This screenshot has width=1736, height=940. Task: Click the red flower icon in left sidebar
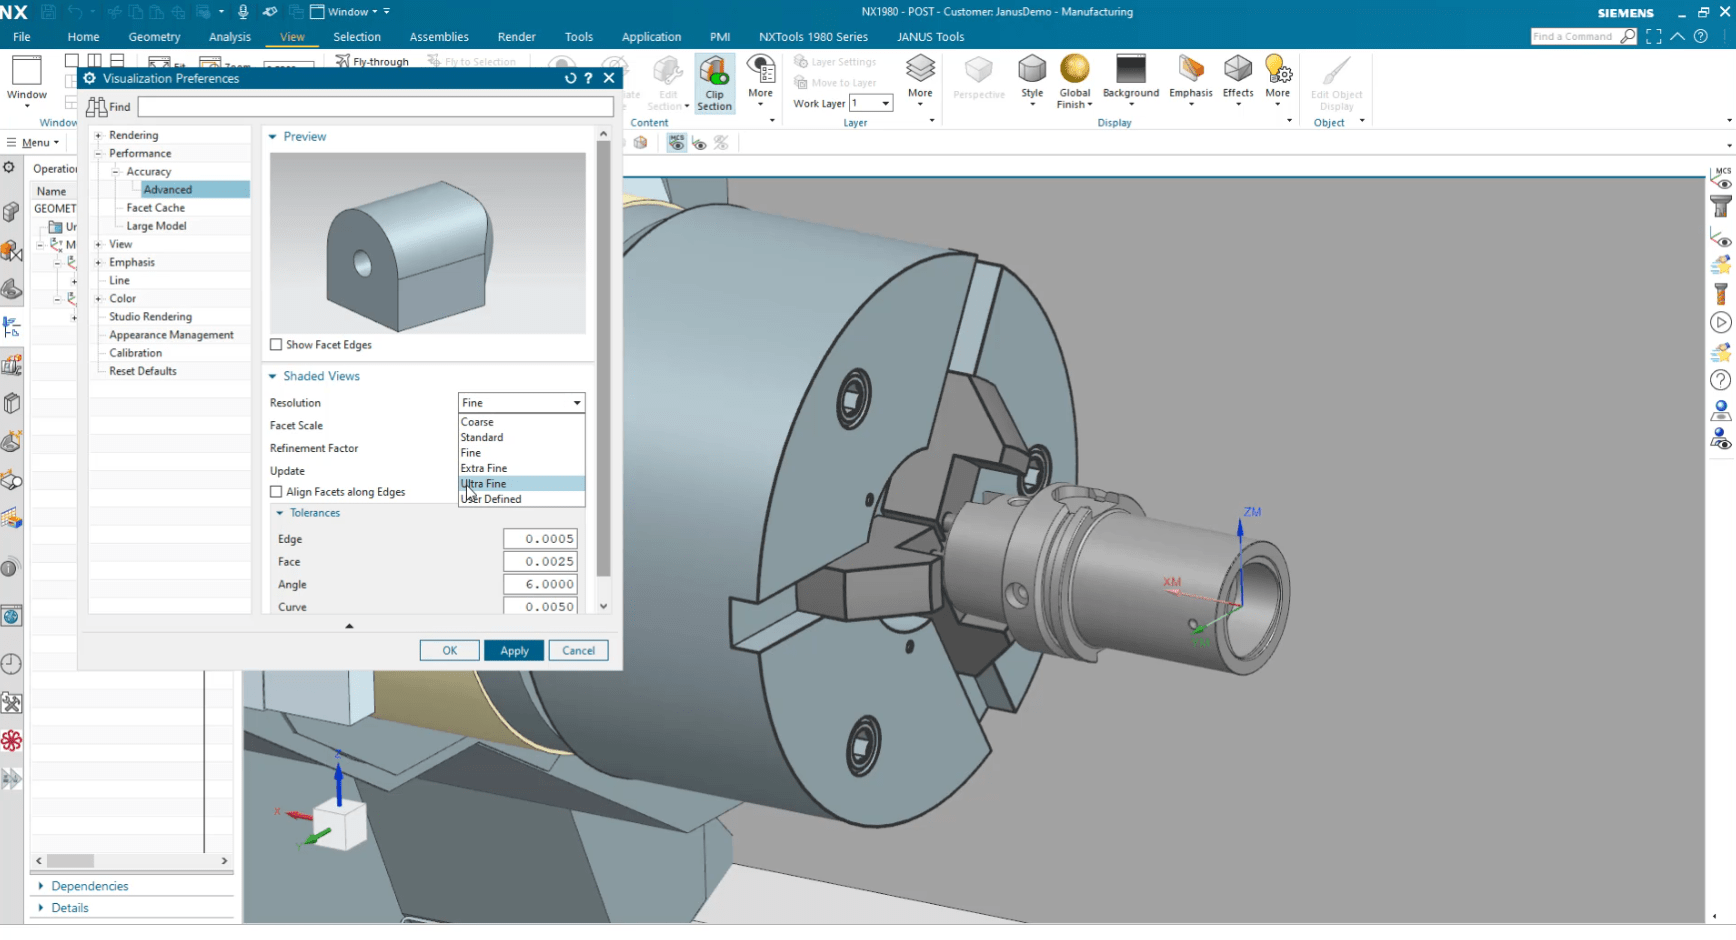pos(11,741)
